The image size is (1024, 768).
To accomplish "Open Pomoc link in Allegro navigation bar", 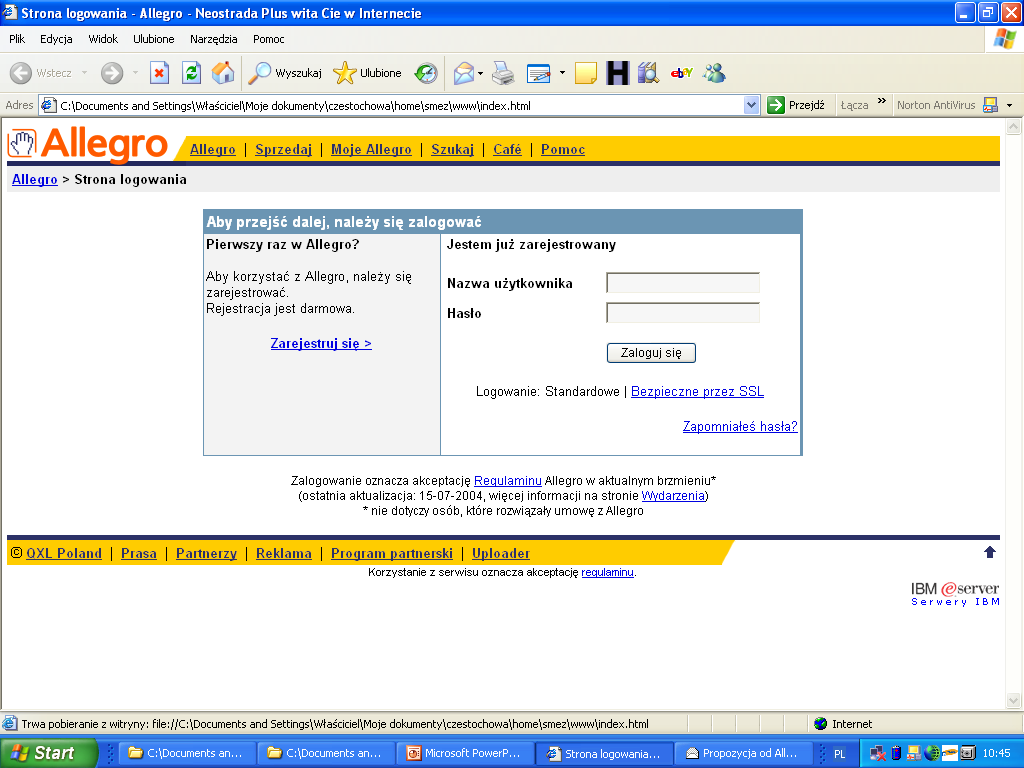I will click(563, 150).
